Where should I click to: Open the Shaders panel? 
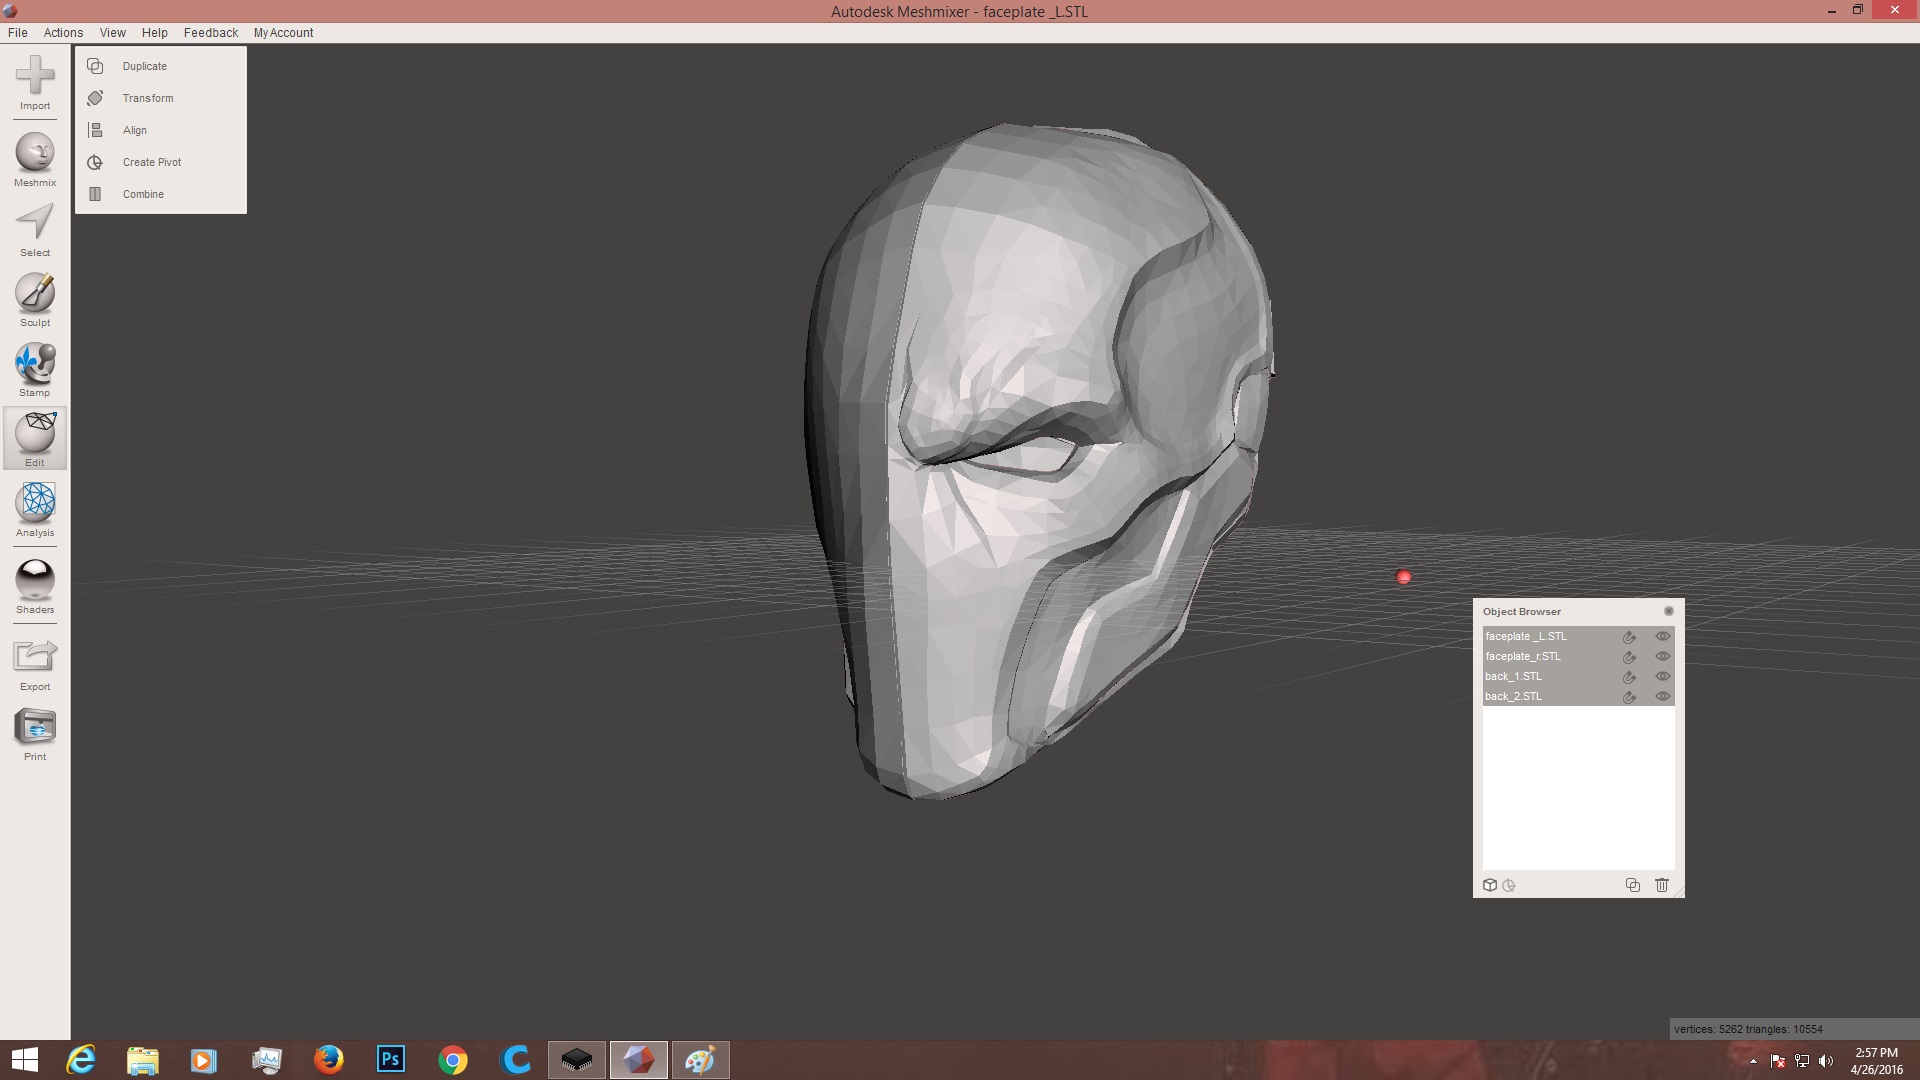[x=35, y=587]
